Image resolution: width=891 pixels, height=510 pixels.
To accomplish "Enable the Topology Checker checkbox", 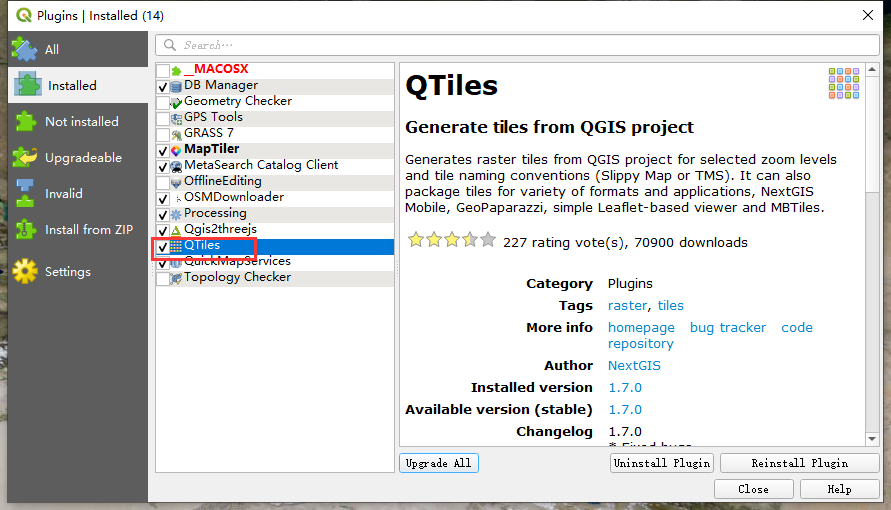I will tap(163, 278).
